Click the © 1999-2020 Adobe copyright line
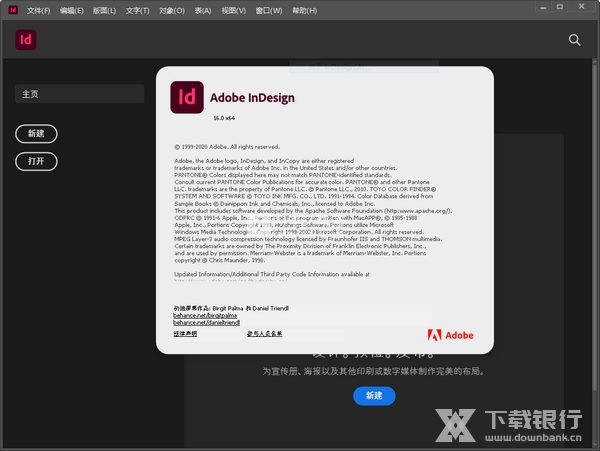This screenshot has height=451, width=600. [227, 147]
